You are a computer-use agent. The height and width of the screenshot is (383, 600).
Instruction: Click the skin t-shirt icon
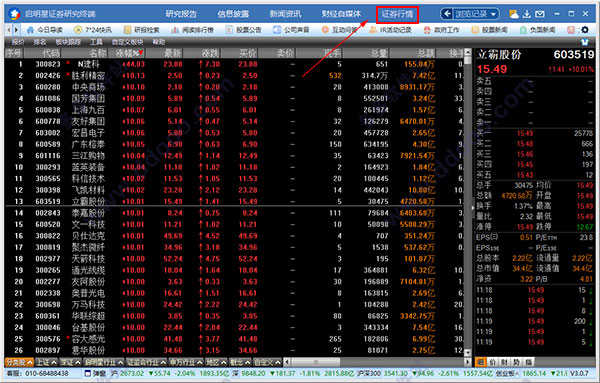pos(585,42)
